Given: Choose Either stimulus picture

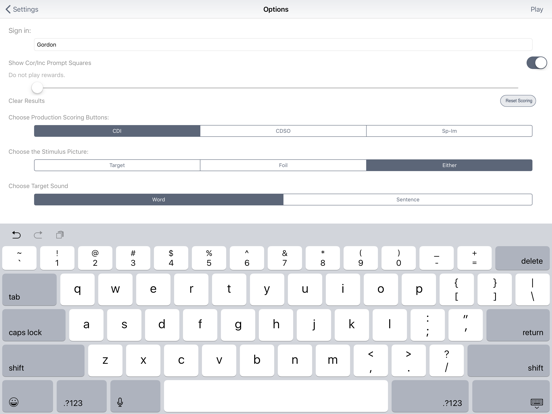Looking at the screenshot, I should click(449, 165).
